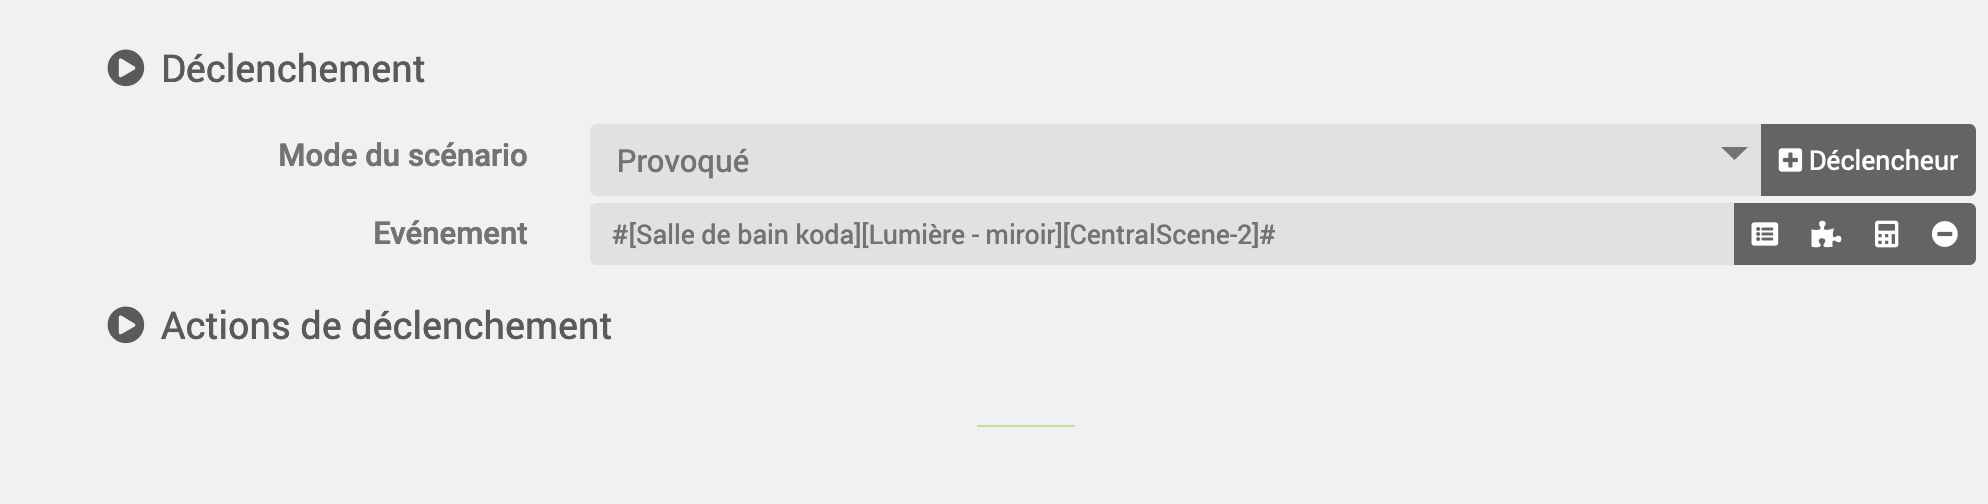This screenshot has height=504, width=1988.
Task: Open the calculator expression icon
Action: (x=1886, y=235)
